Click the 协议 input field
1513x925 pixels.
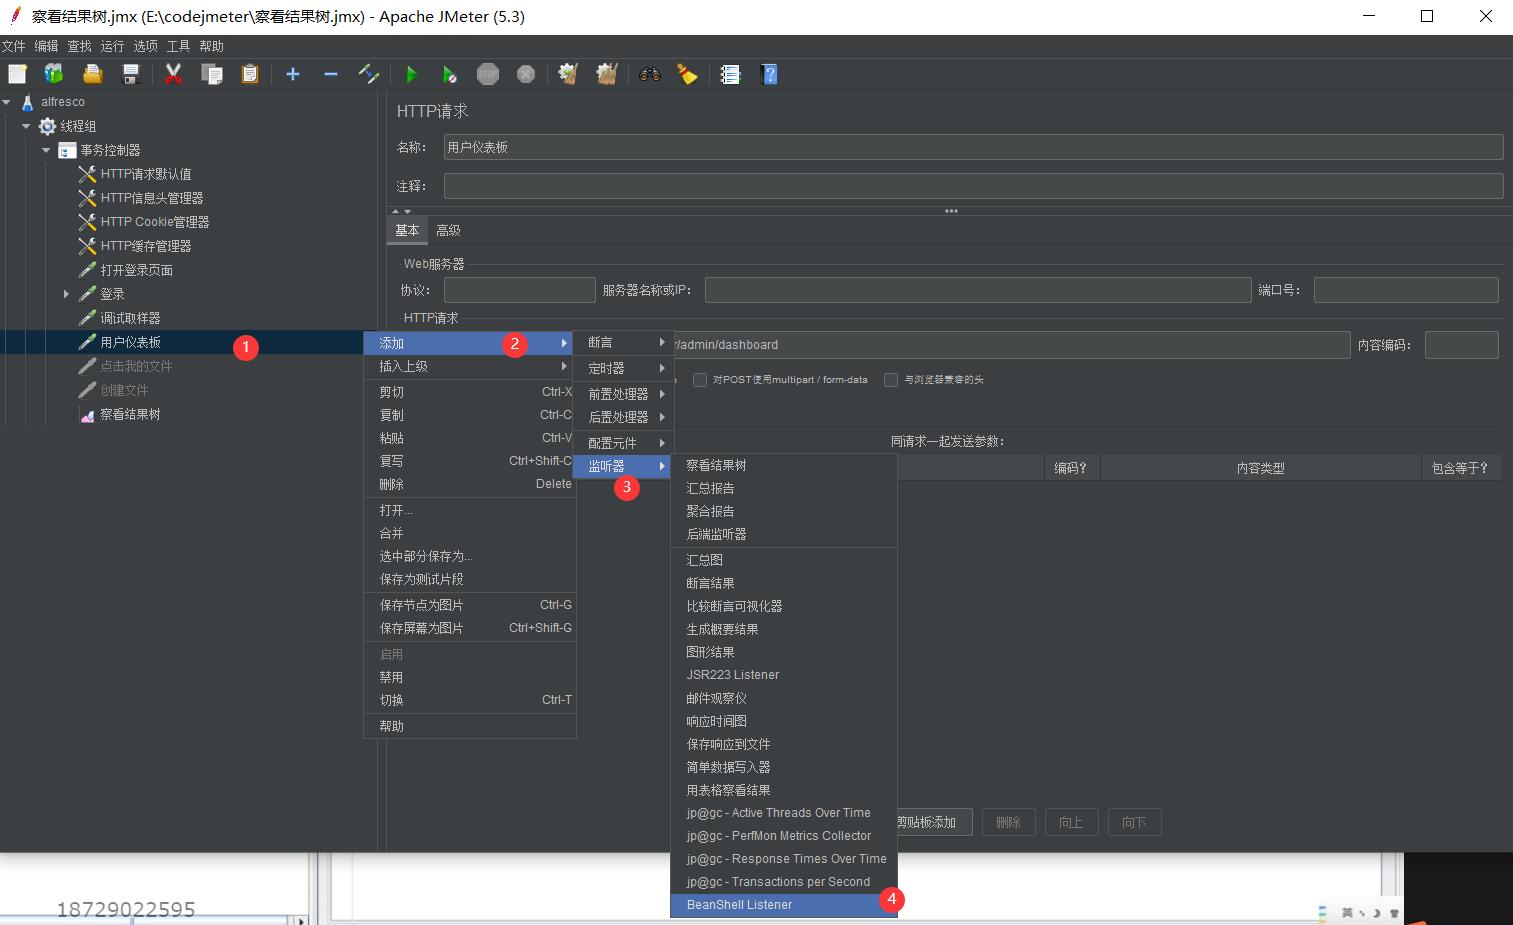(519, 290)
